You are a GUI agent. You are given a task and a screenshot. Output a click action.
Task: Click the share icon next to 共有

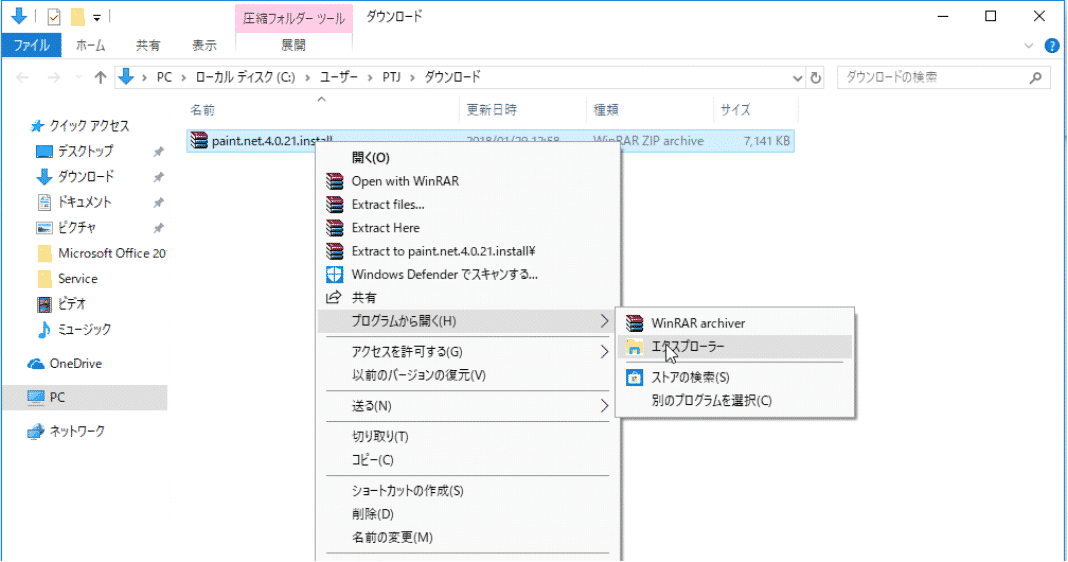[x=334, y=297]
